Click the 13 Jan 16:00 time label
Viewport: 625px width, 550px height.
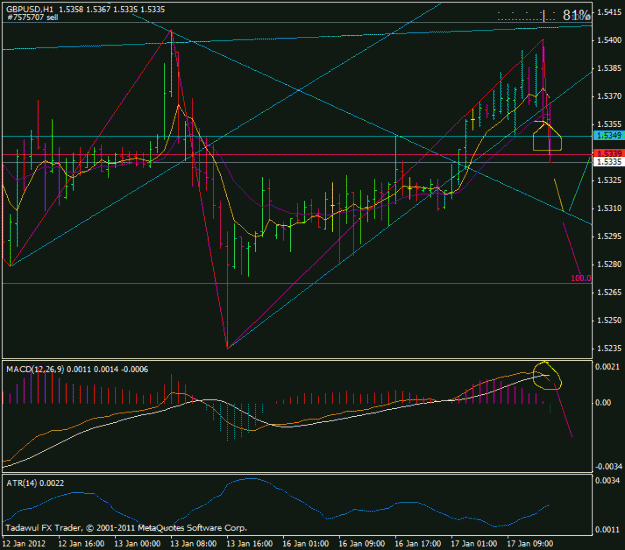tap(250, 544)
